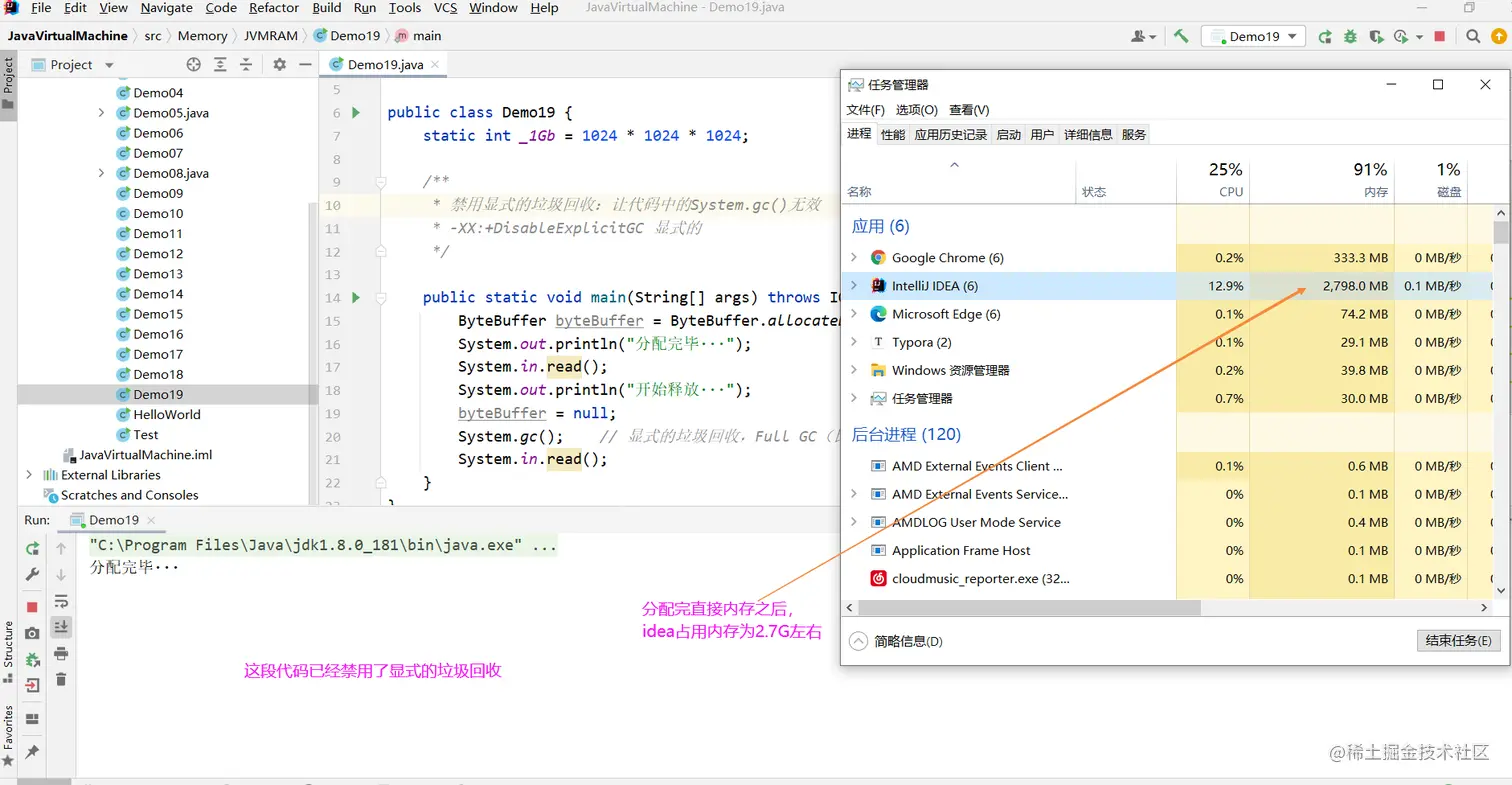Expand IntelliJ IDEA (6) in Task Manager
The image size is (1512, 785).
pyautogui.click(x=853, y=286)
